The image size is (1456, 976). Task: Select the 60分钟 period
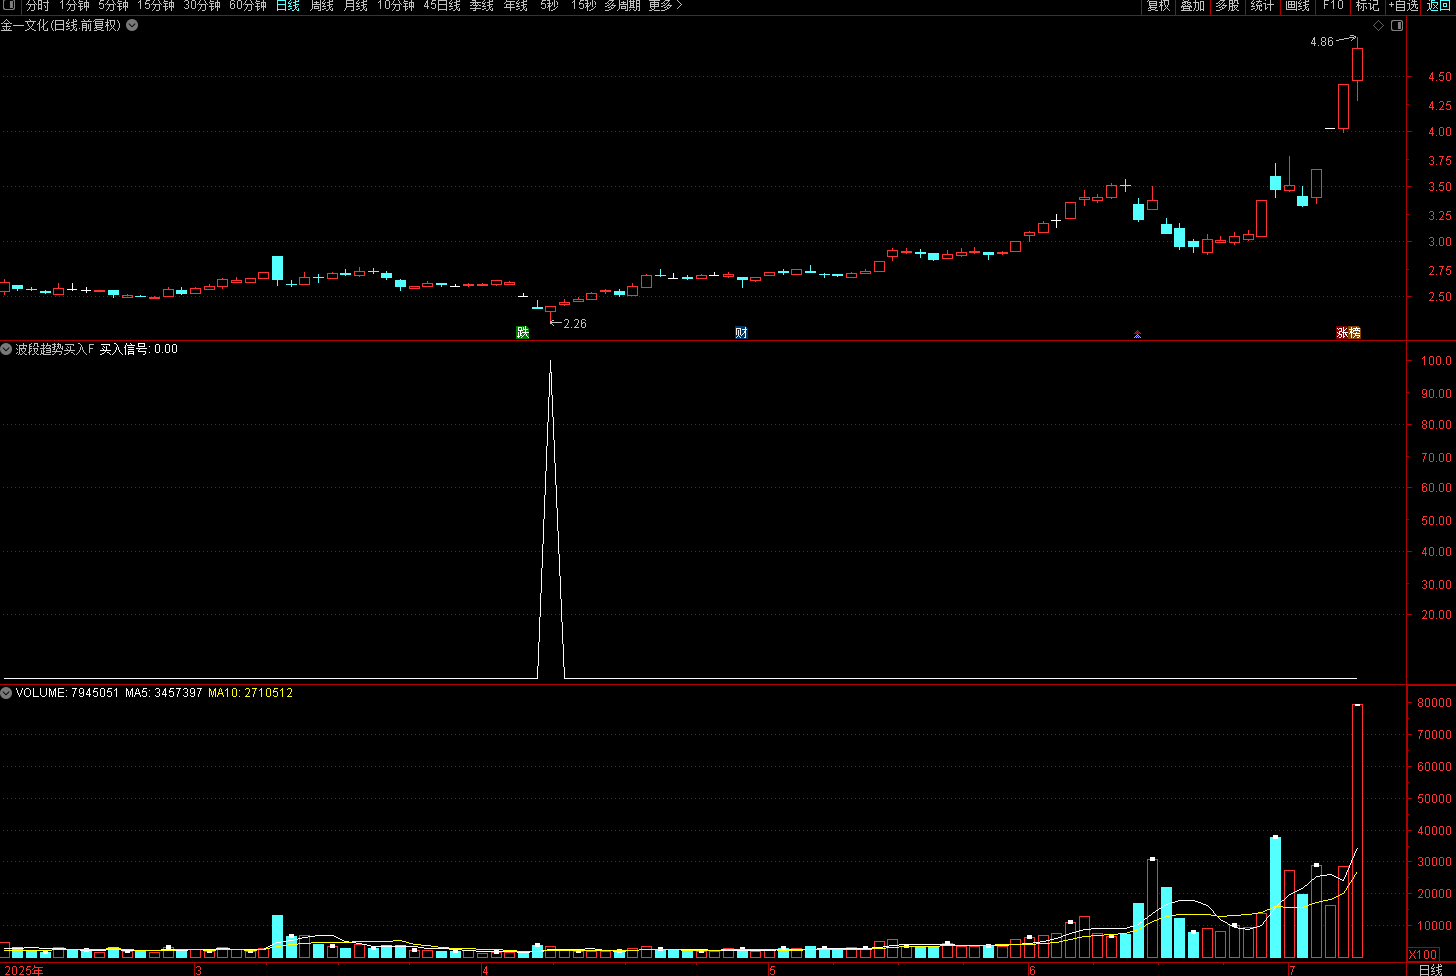click(x=248, y=6)
